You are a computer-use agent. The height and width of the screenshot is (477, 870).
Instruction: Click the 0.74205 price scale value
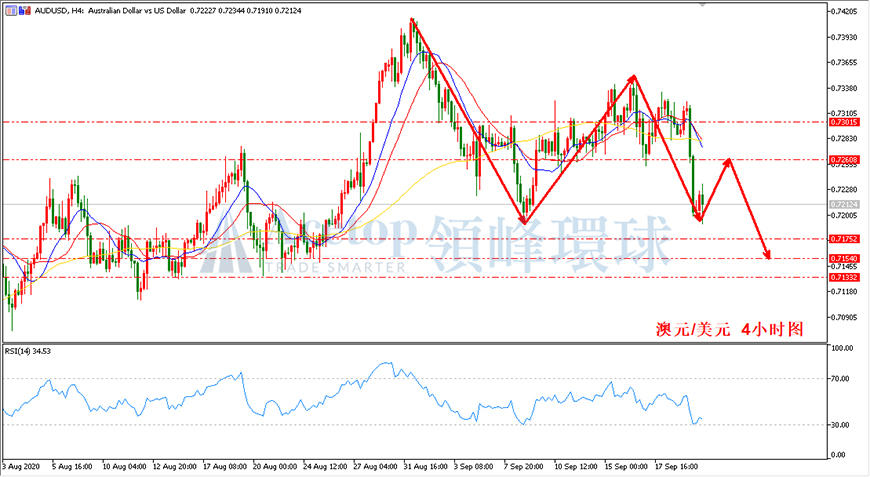[844, 11]
